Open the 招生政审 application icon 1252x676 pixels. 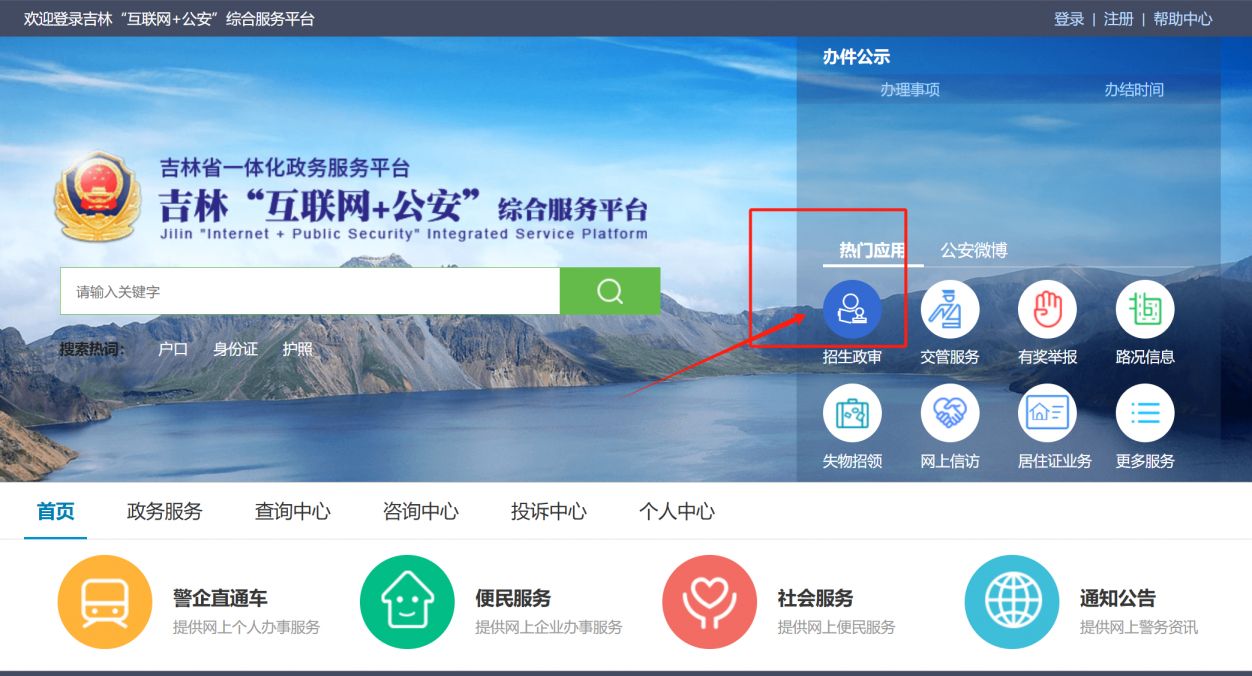852,309
